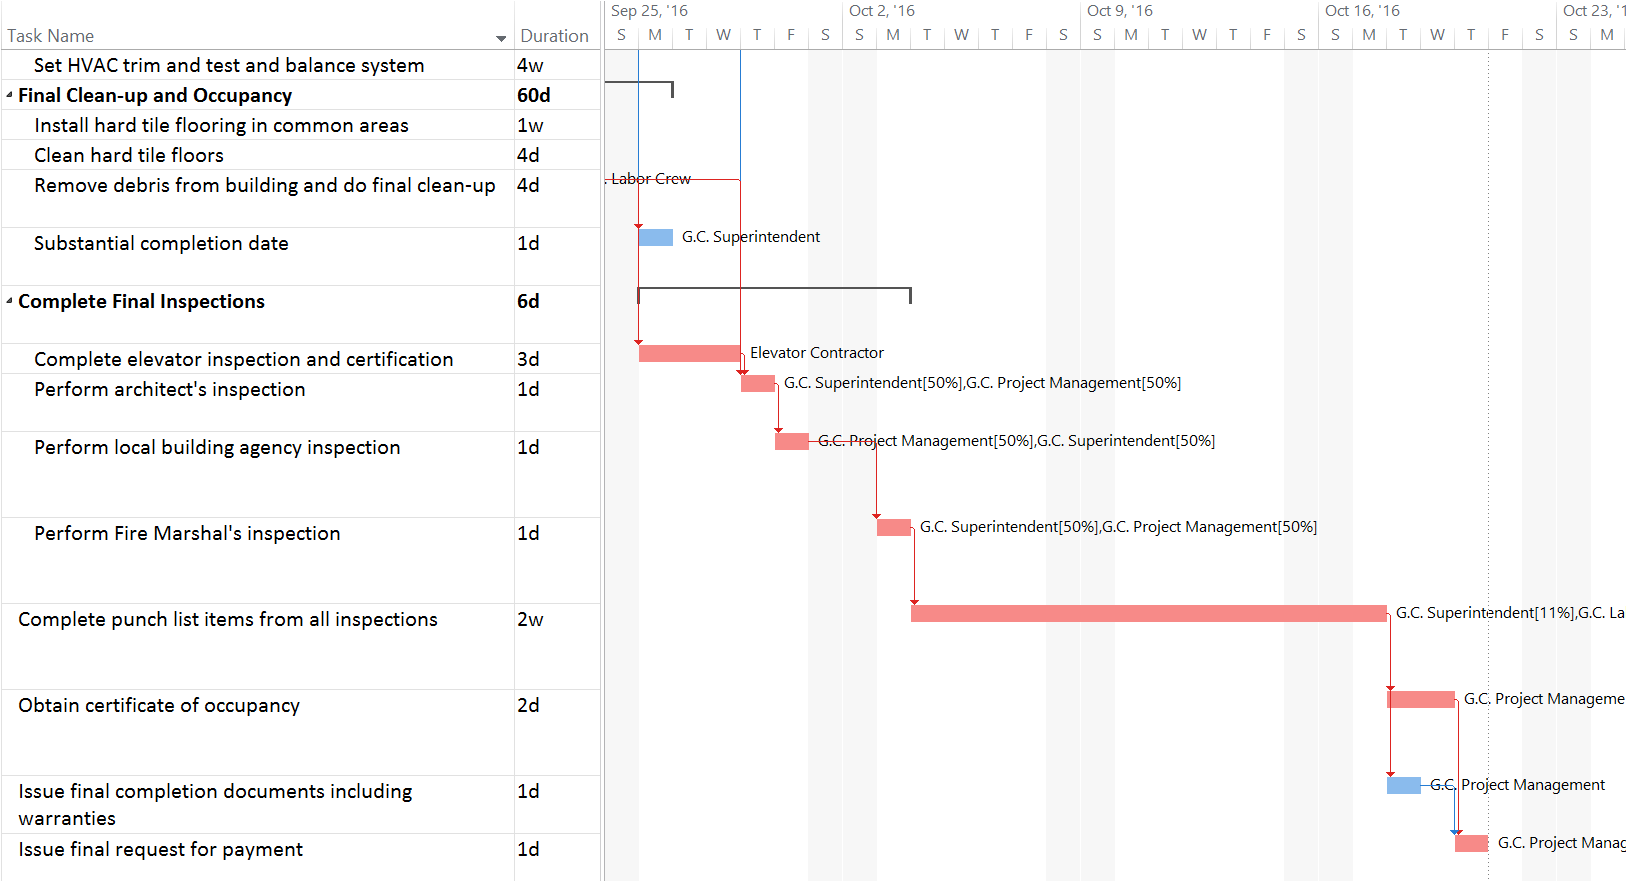Click the Sep 25, '16 timescale header
The height and width of the screenshot is (882, 1627).
[649, 11]
